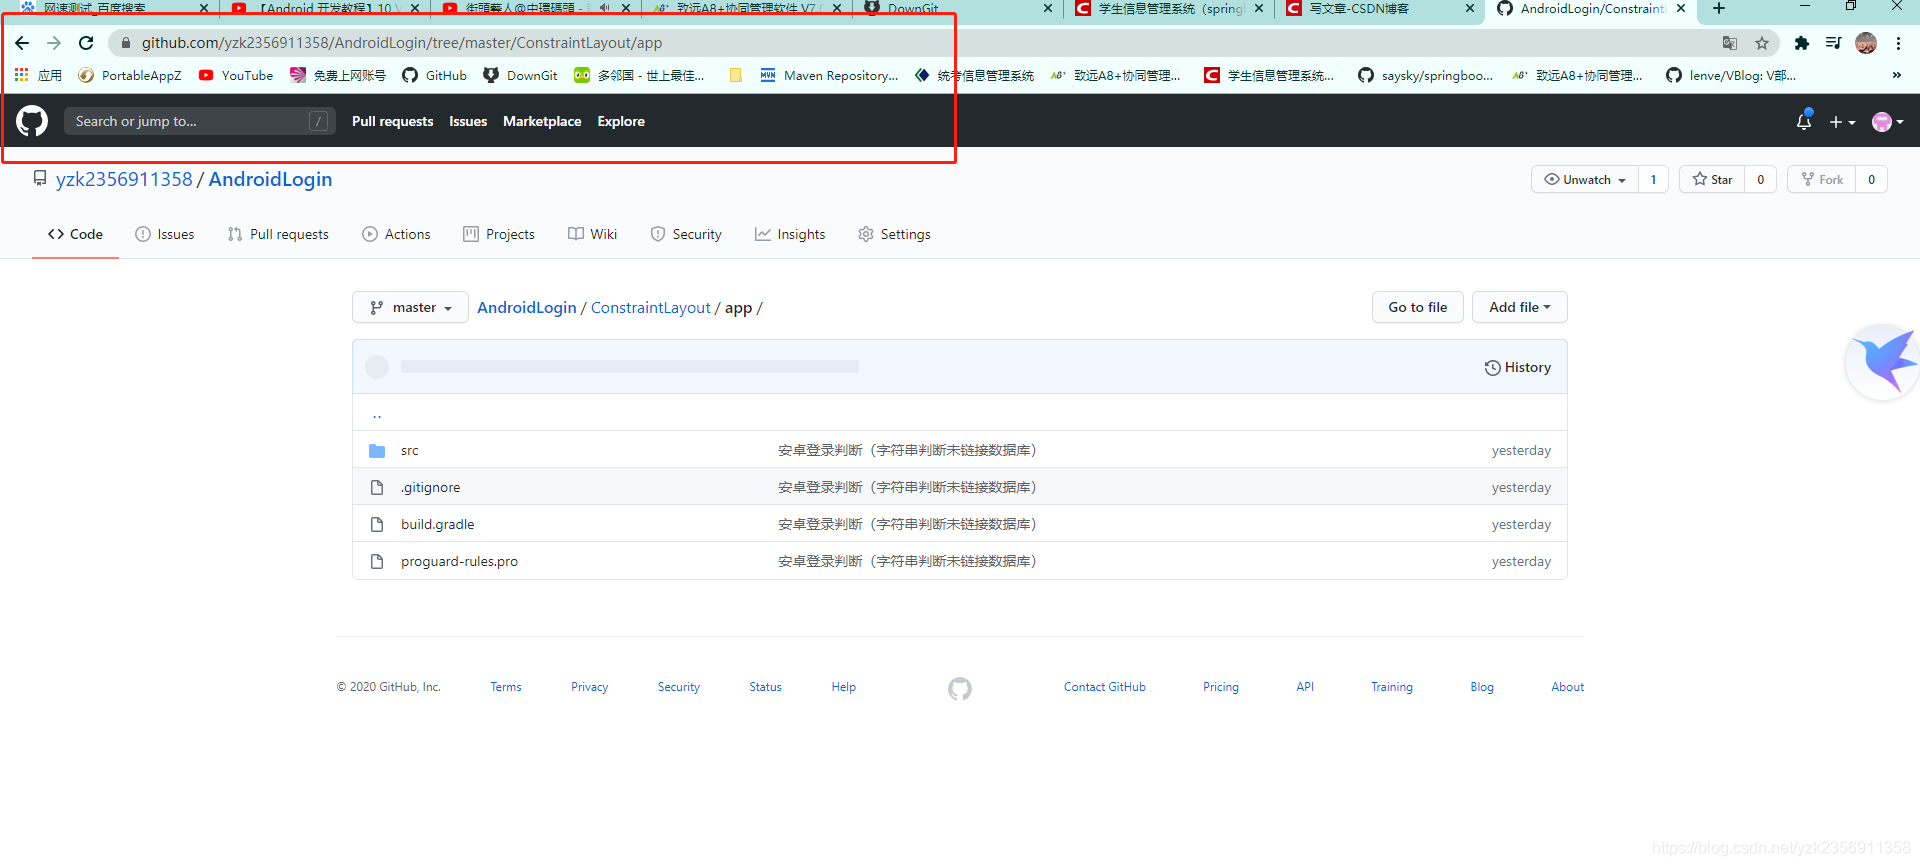The height and width of the screenshot is (866, 1920).
Task: View the watchers count of 1
Action: 1653,179
